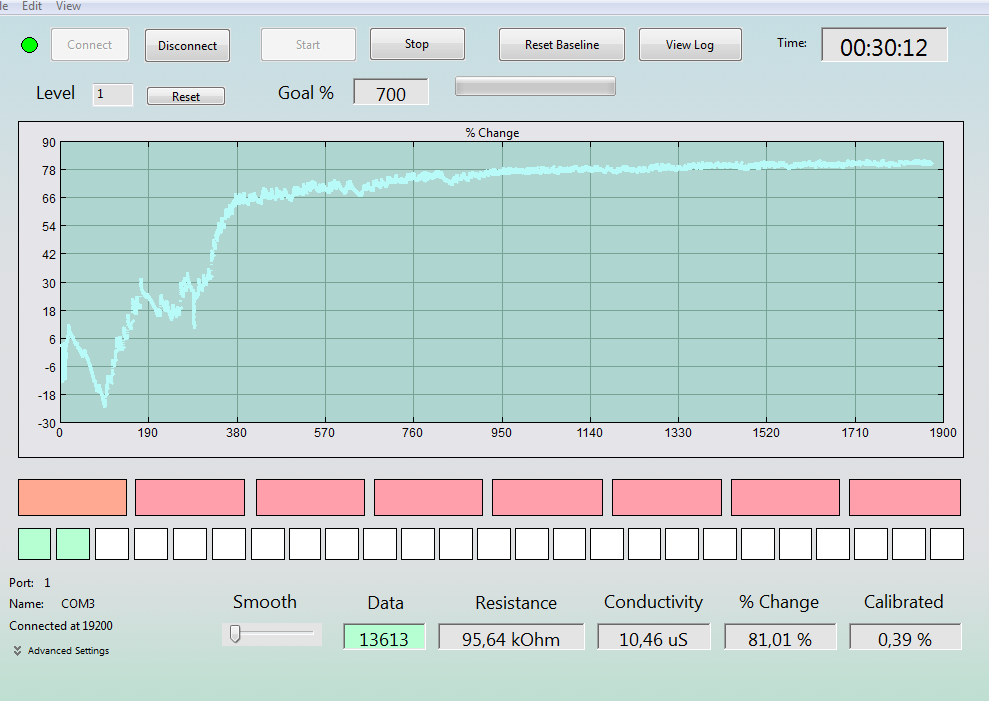
Task: Click the Connected at 19200 status text
Action: 61,626
